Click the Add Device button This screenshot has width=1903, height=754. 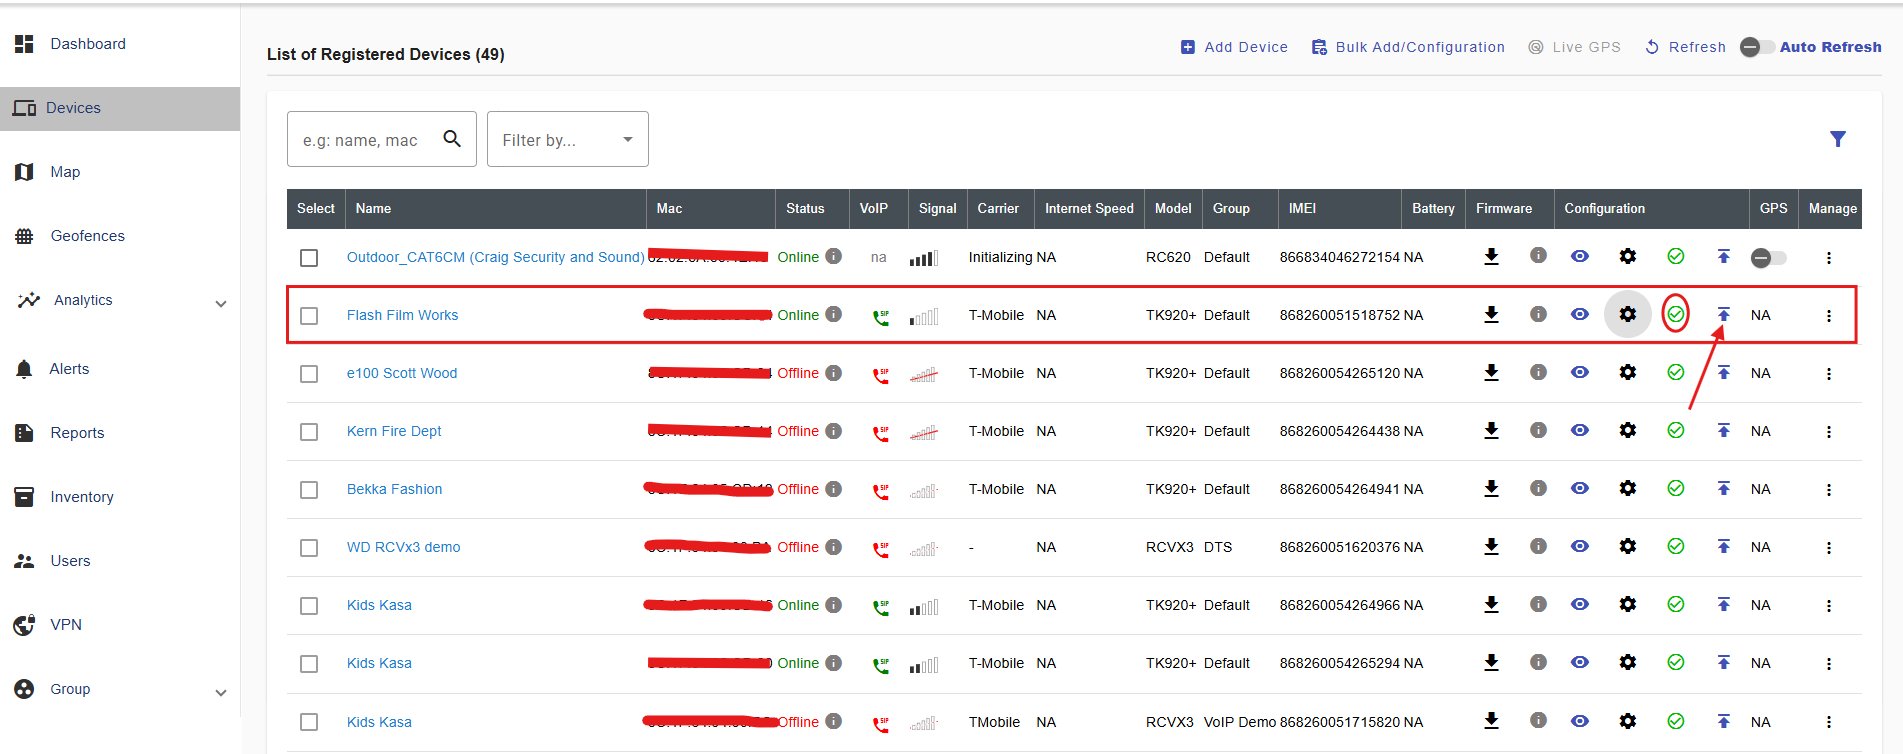[1234, 47]
